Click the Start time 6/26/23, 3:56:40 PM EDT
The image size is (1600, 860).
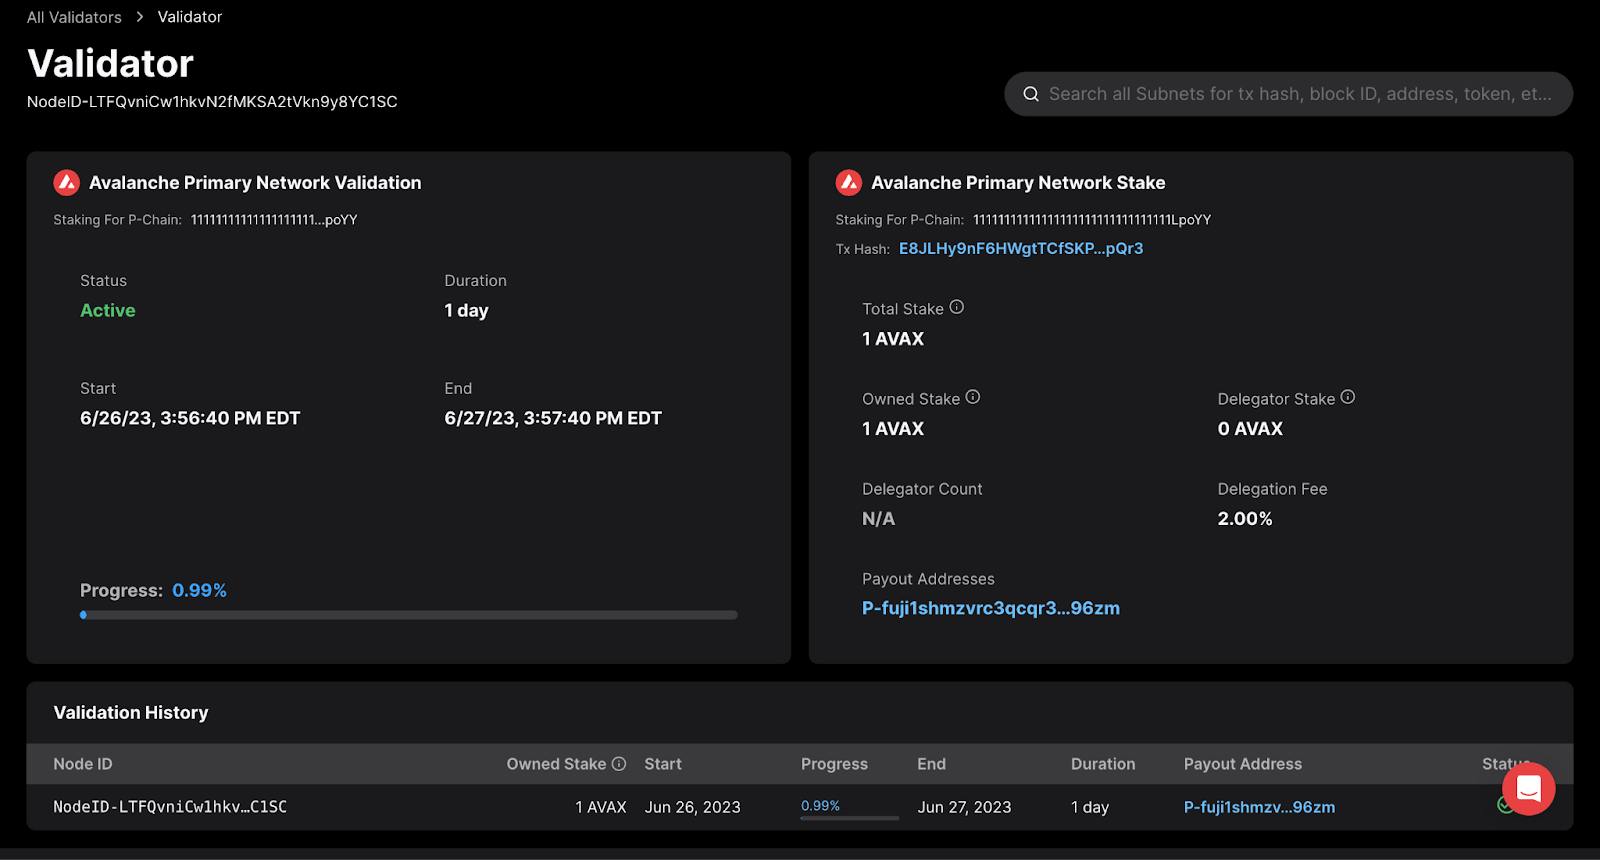pos(190,418)
